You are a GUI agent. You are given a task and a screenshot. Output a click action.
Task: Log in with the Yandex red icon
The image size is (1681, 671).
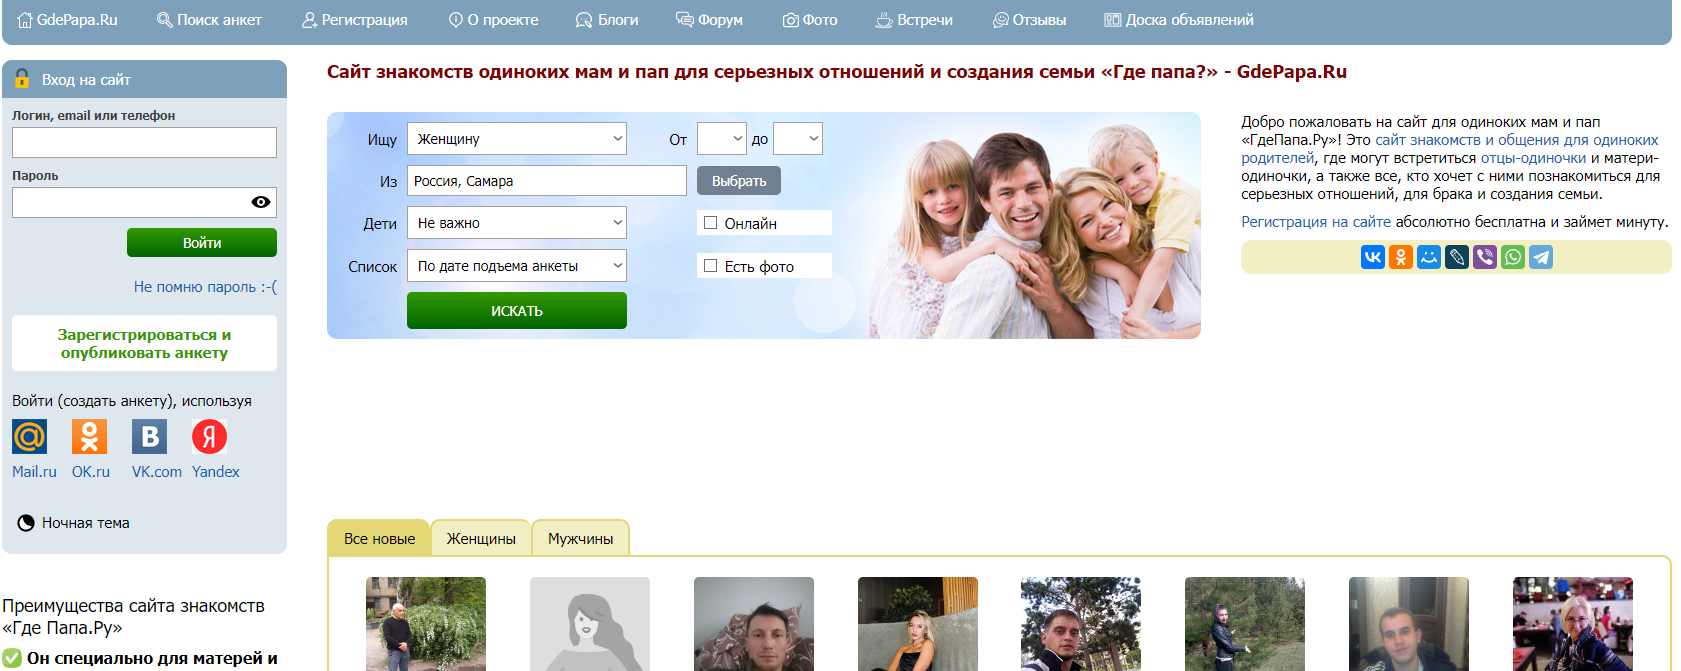click(209, 436)
